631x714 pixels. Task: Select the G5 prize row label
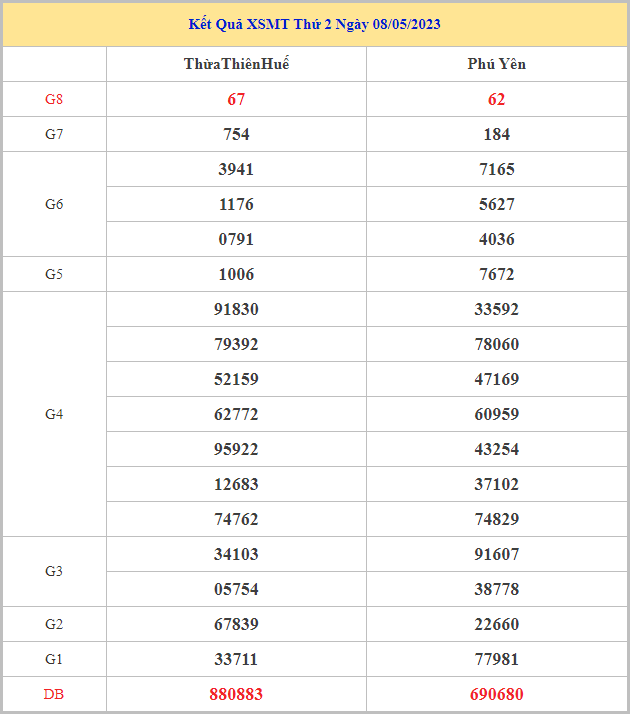coord(54,274)
